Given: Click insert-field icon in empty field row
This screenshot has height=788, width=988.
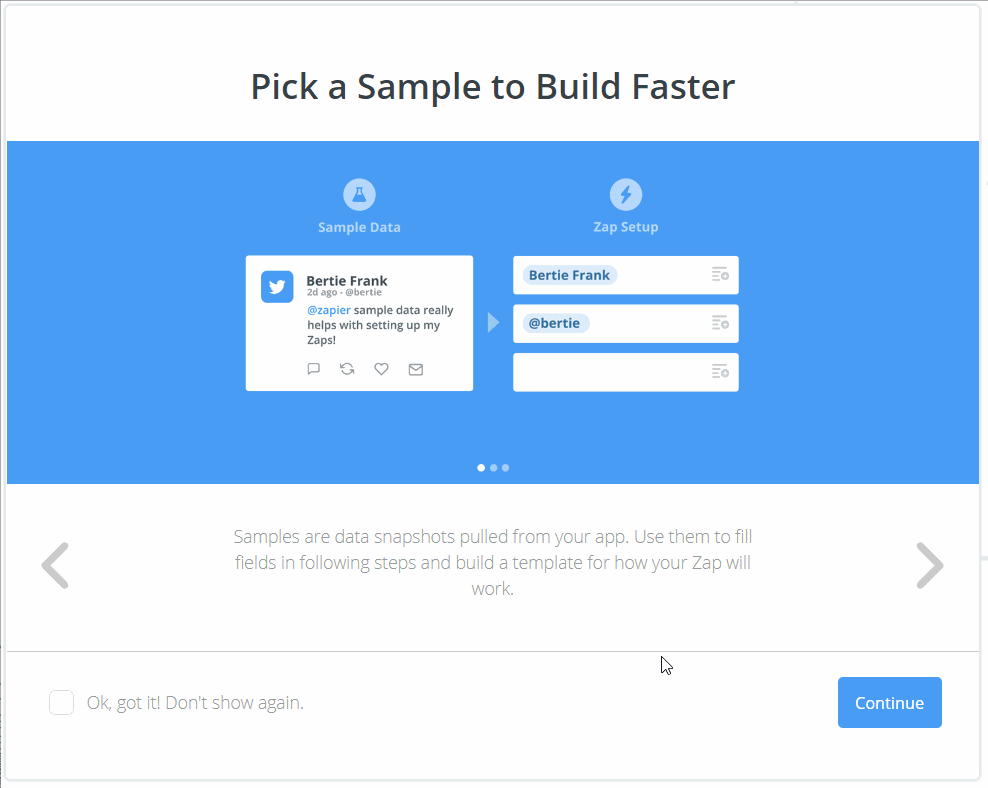Looking at the screenshot, I should click(720, 372).
